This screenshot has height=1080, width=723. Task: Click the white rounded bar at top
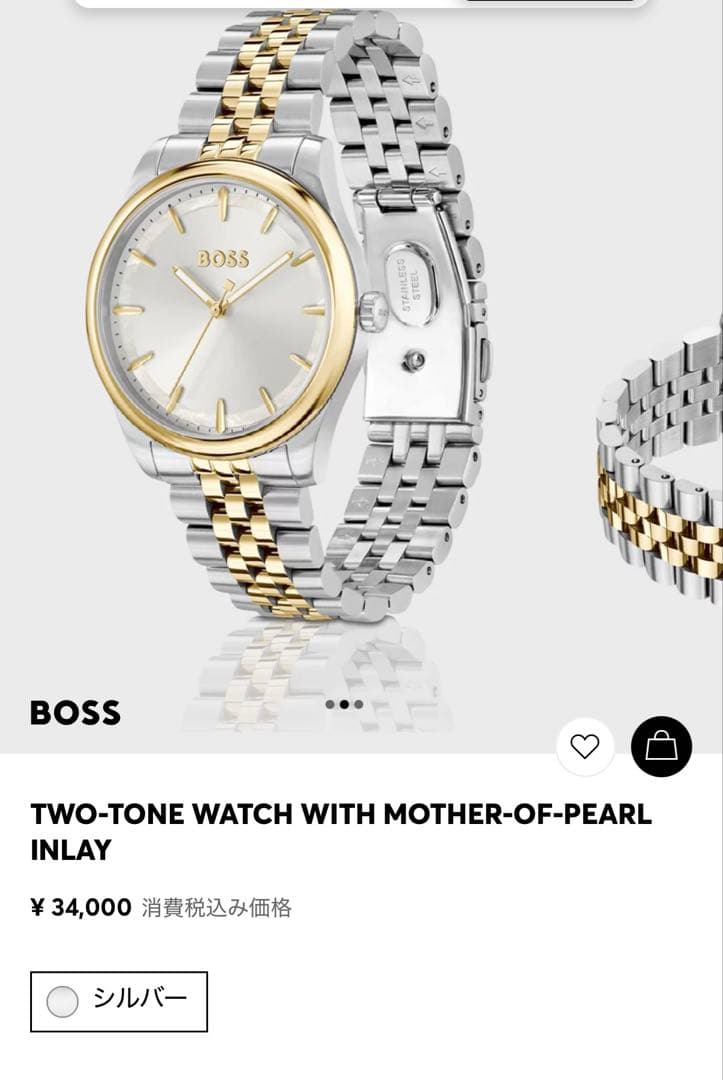click(x=362, y=3)
